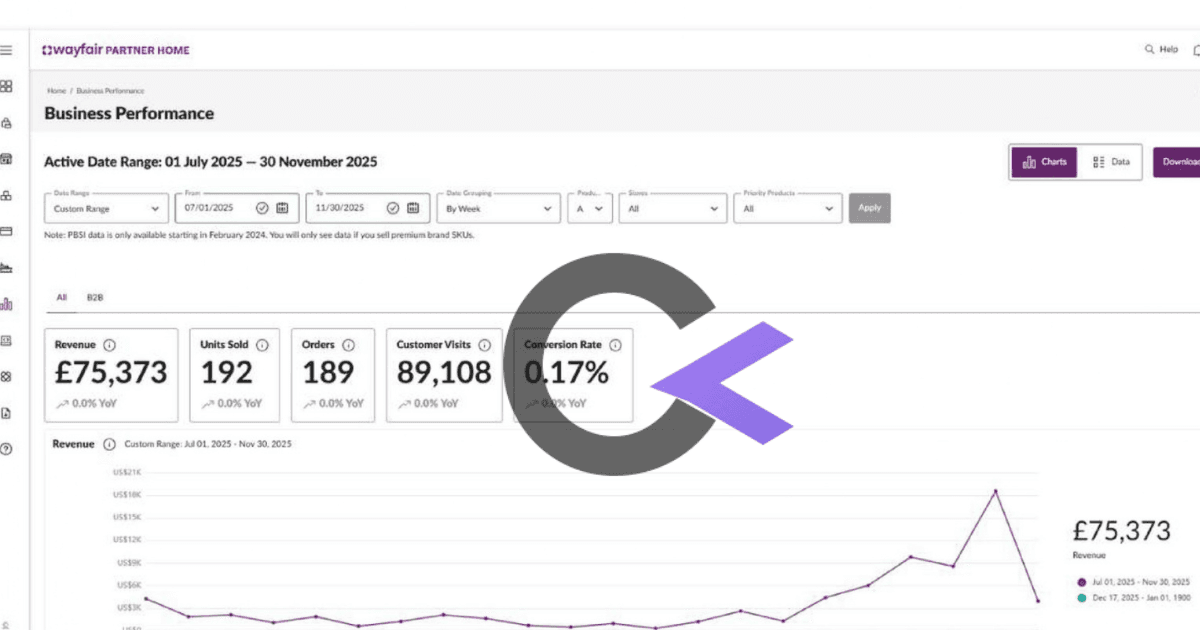The image size is (1200, 630).
Task: Click the Download button
Action: (1178, 162)
